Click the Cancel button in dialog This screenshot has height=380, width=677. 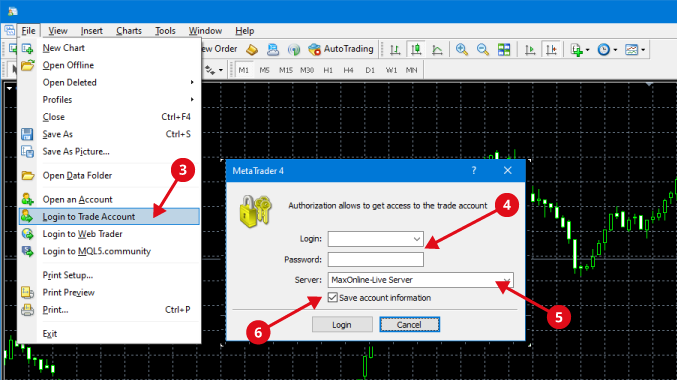click(x=409, y=324)
